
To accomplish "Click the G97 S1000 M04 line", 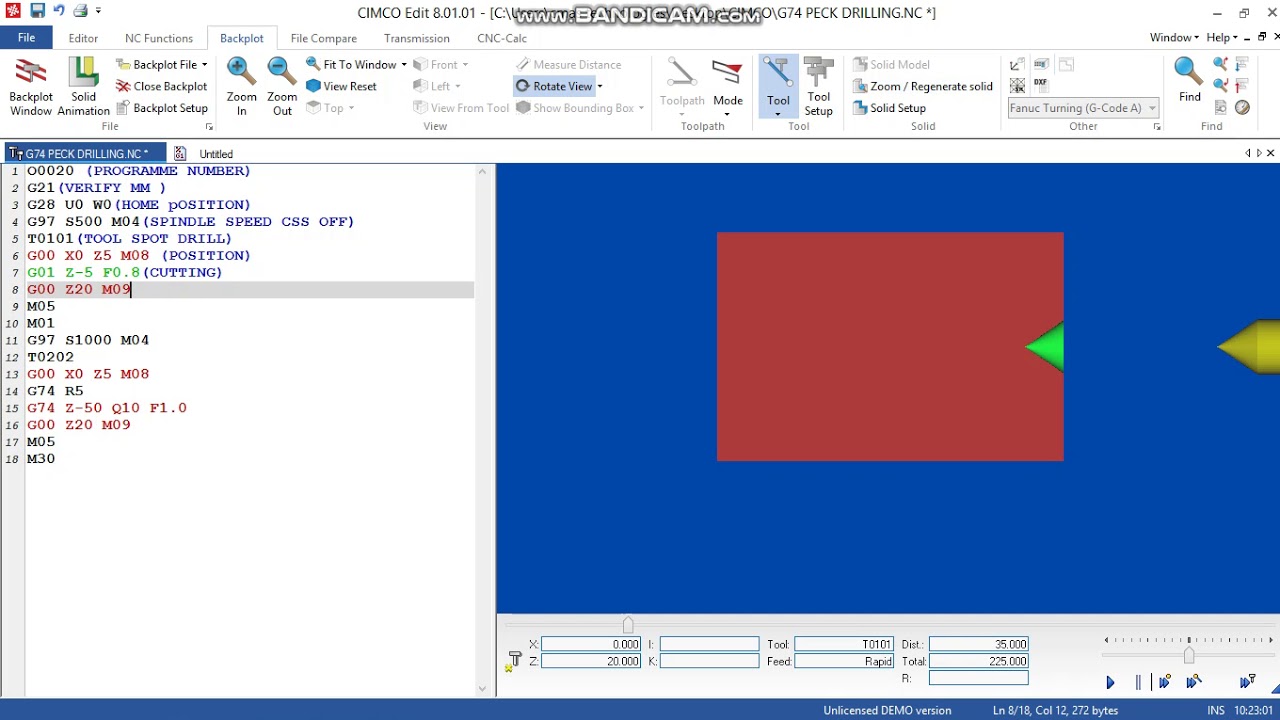I will (88, 340).
